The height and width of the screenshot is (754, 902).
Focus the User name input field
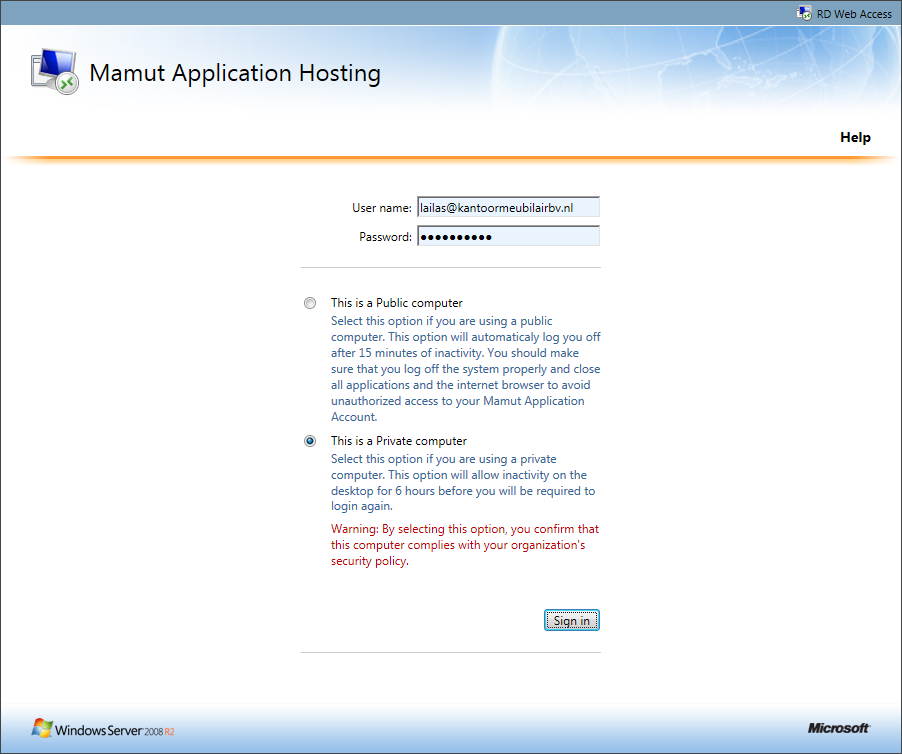click(x=508, y=208)
